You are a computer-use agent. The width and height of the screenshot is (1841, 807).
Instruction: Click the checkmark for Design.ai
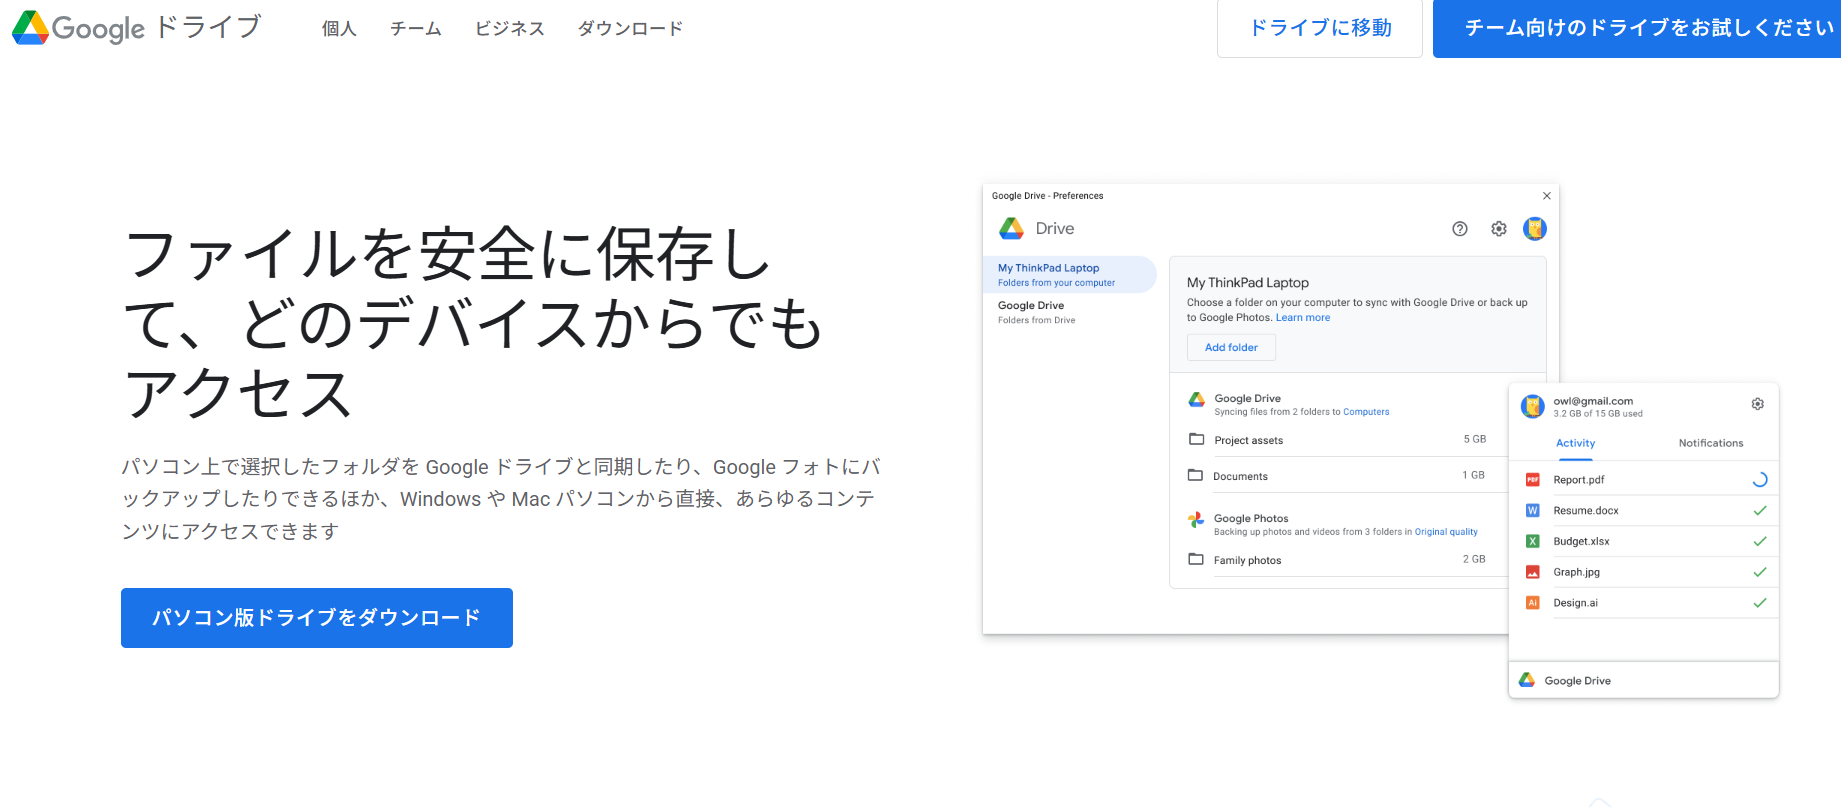pos(1760,603)
